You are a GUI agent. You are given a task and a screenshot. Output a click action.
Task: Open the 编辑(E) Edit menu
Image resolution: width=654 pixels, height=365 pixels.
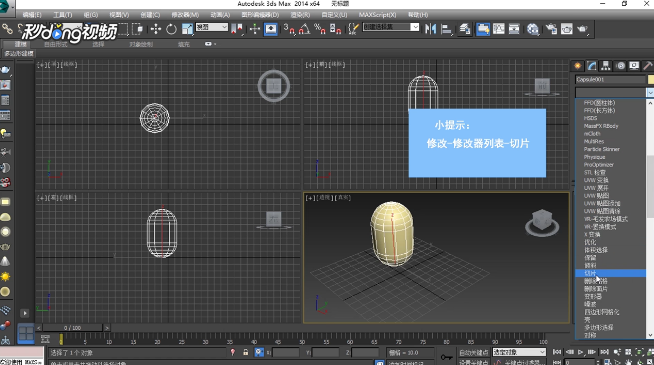(32, 15)
